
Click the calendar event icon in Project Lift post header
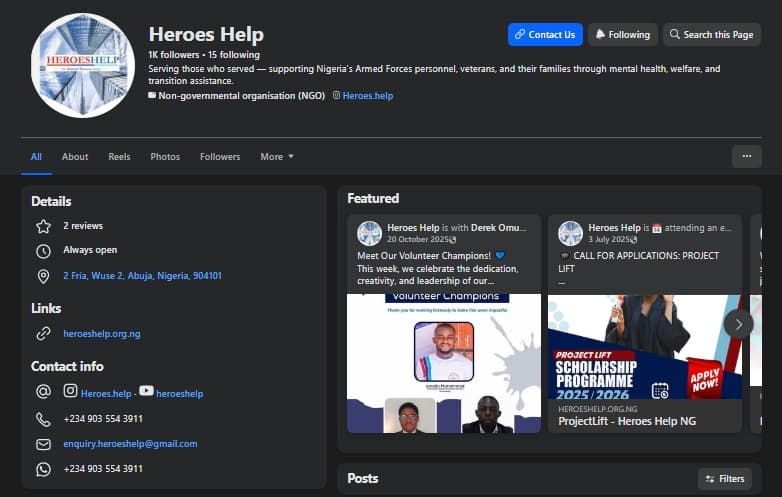pos(657,228)
